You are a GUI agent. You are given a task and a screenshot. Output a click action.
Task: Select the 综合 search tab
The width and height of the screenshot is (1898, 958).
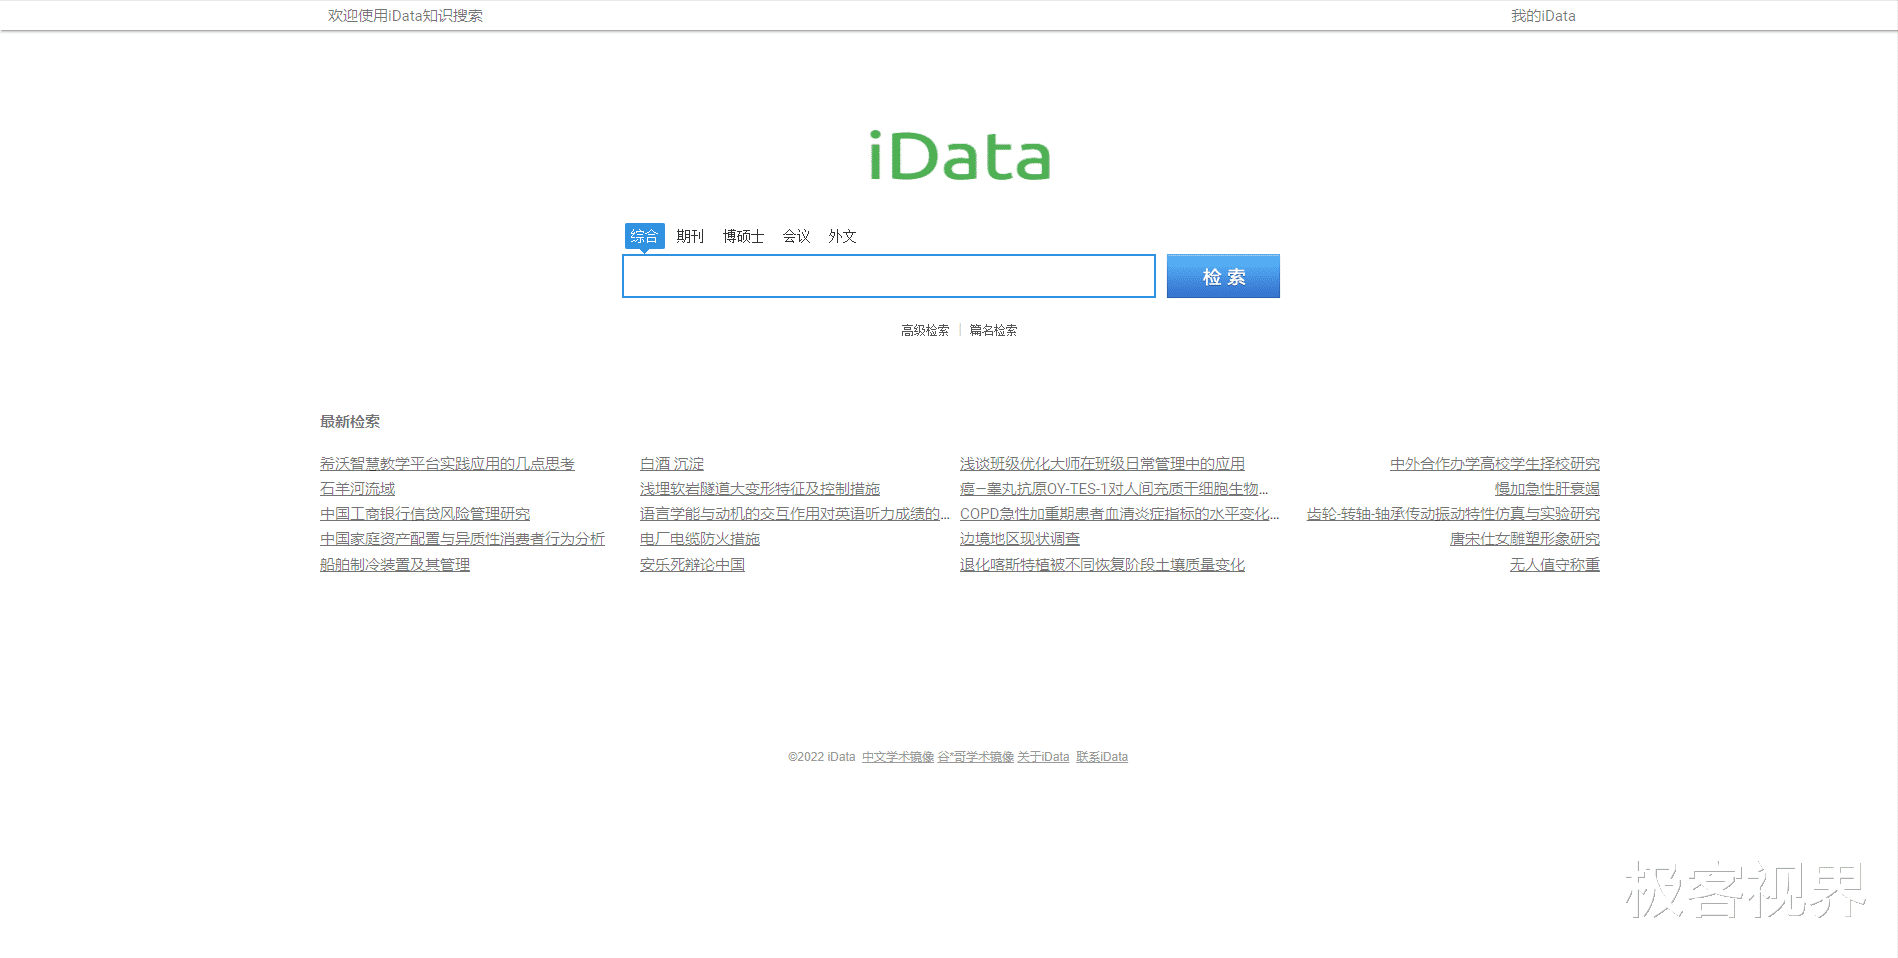[x=645, y=236]
